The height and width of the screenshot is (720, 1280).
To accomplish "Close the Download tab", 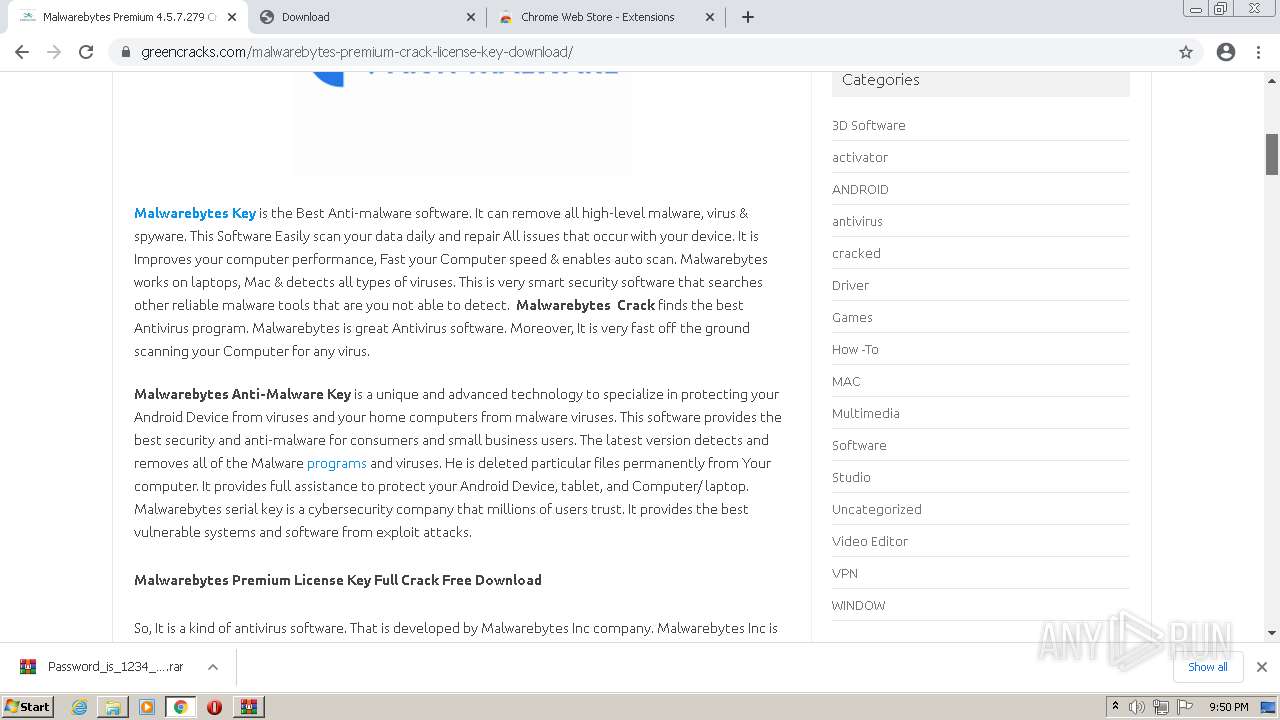I will [471, 17].
